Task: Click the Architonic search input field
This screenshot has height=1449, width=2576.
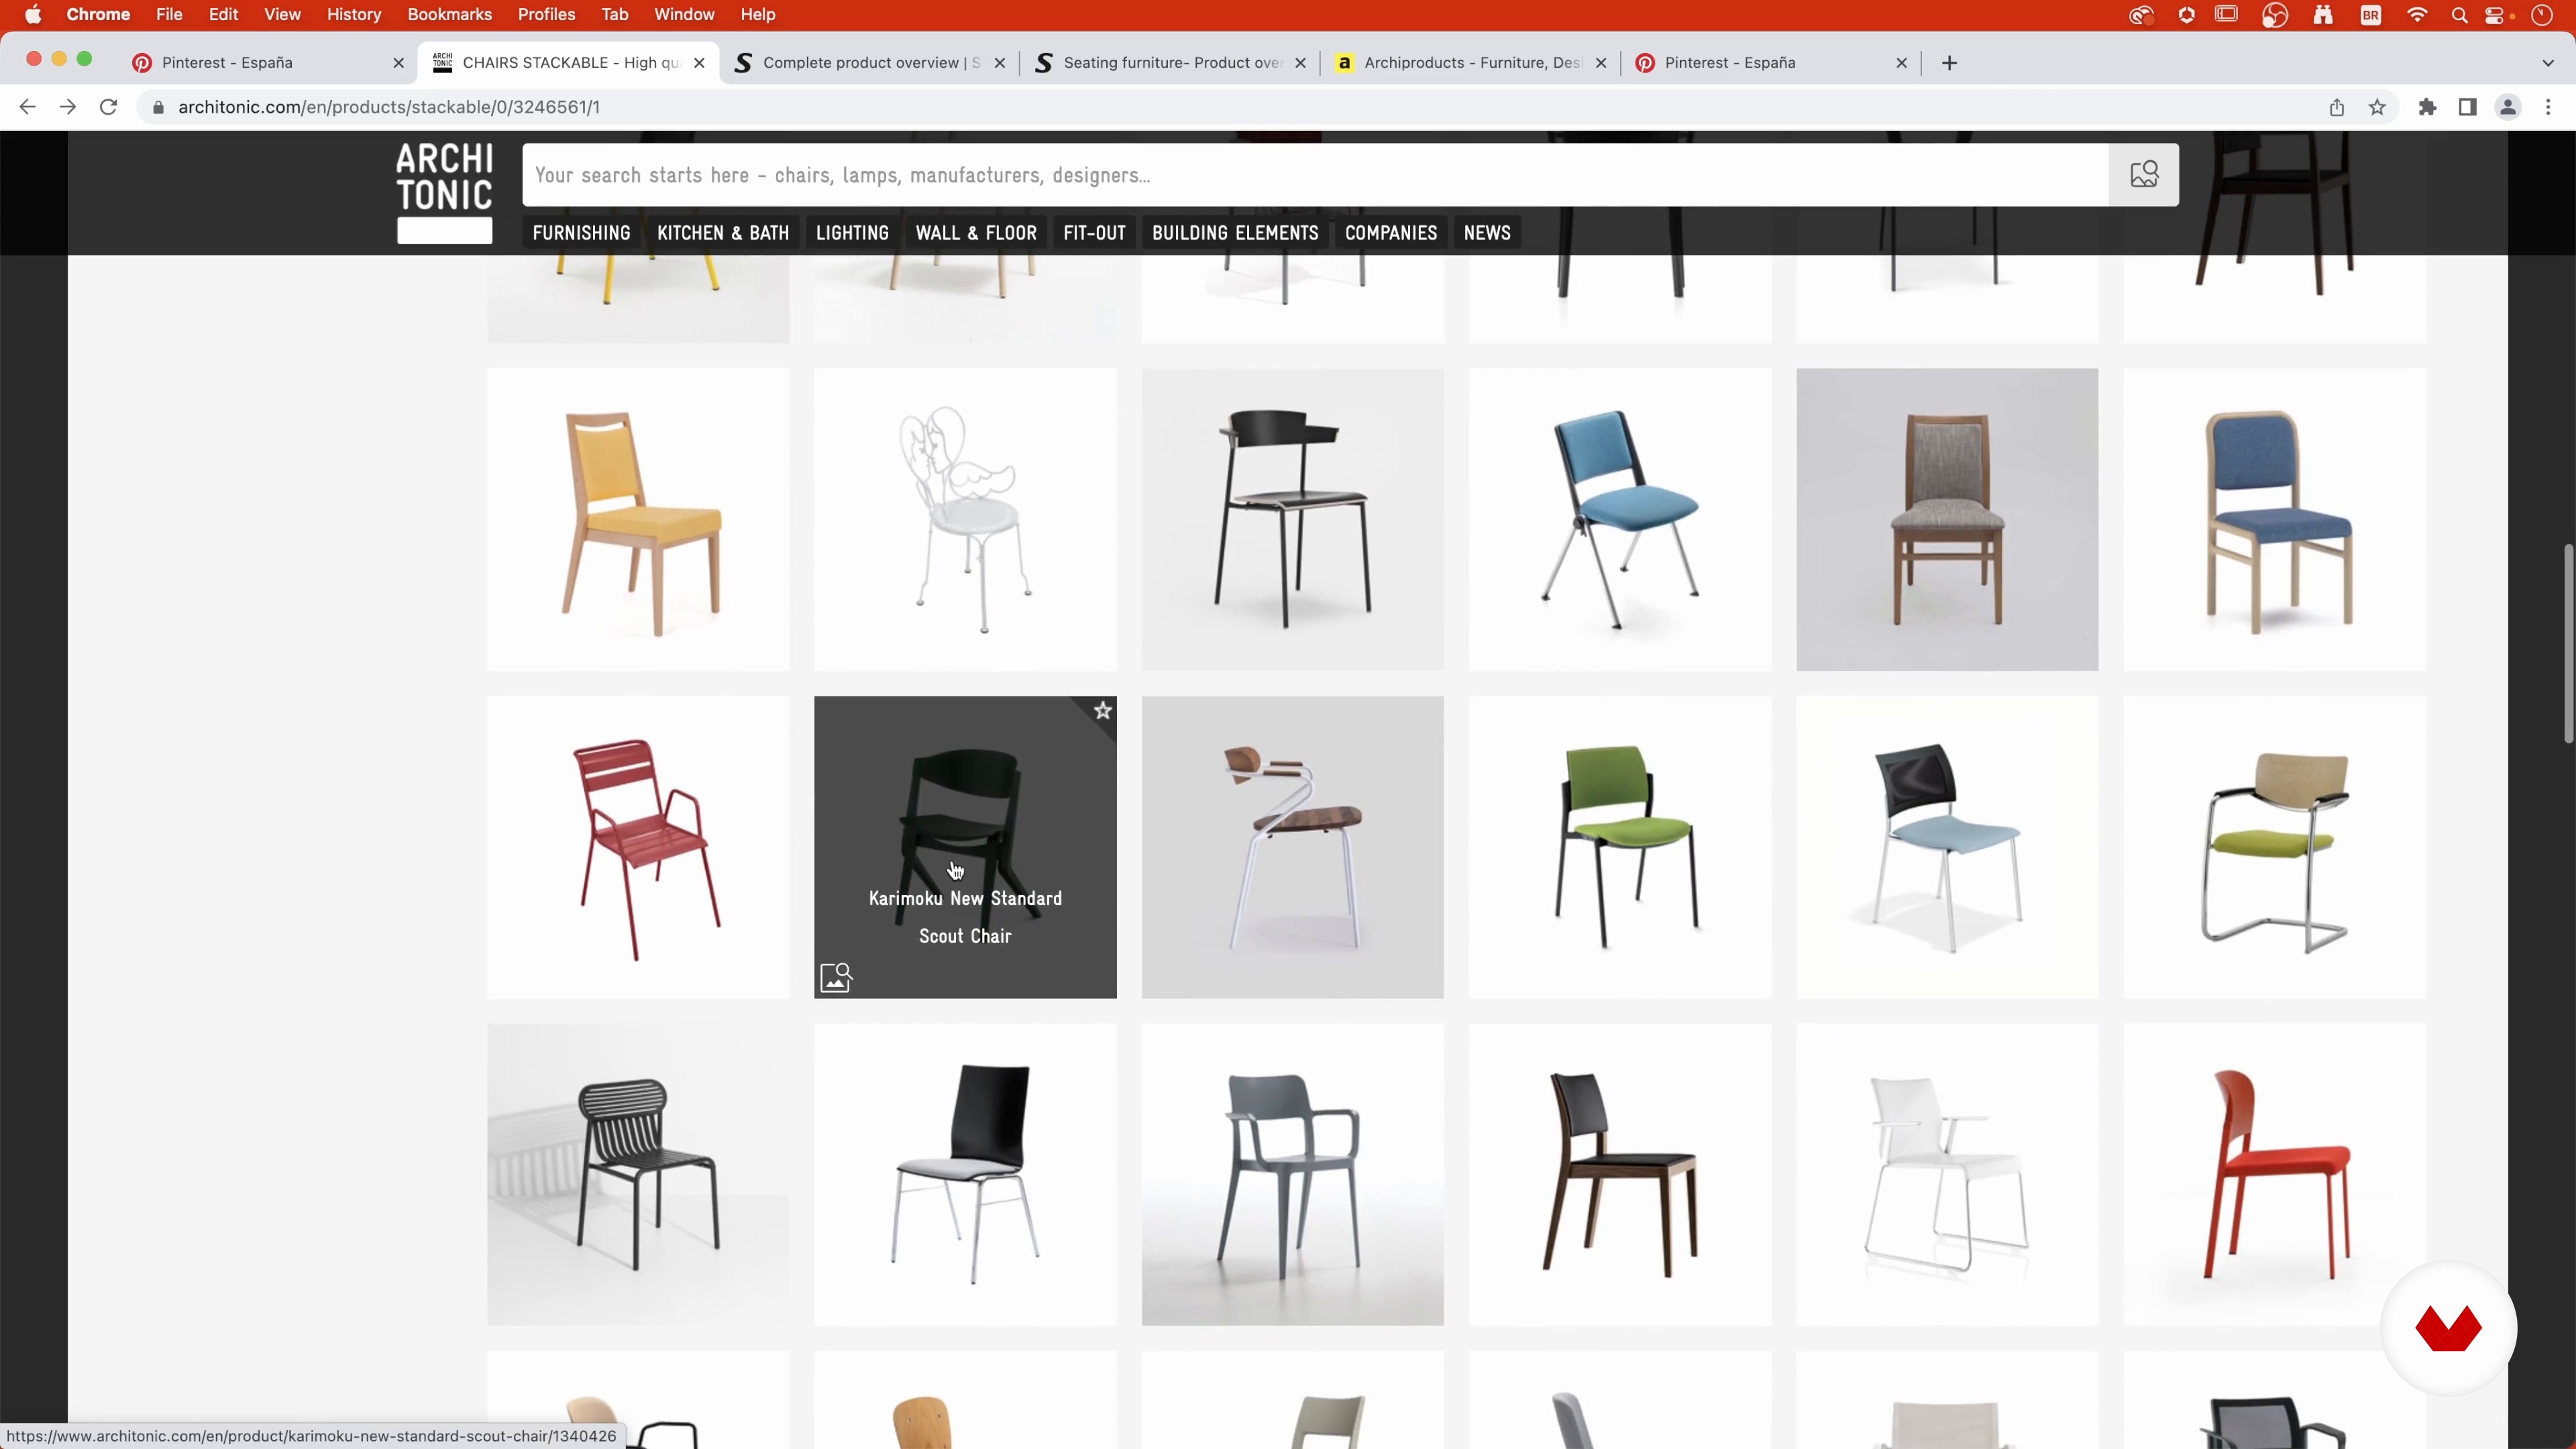Action: click(1315, 175)
